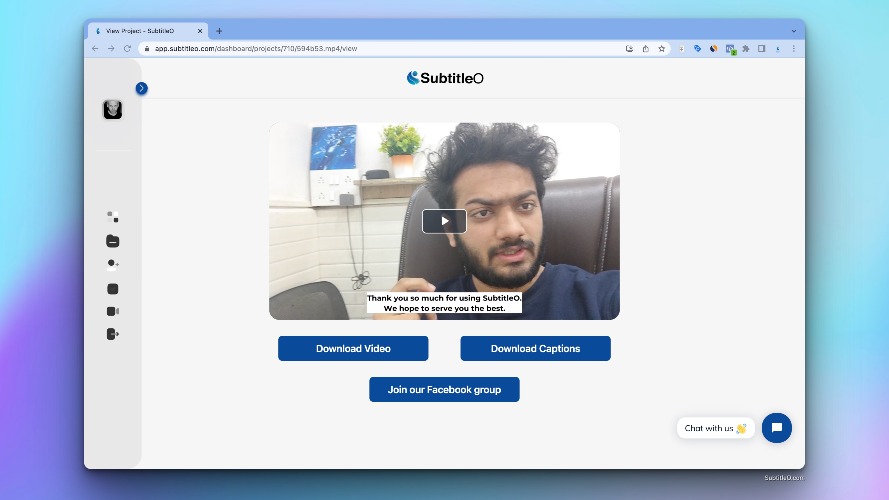Viewport: 889px width, 500px height.
Task: Click the logout arrow icon in sidebar
Action: coord(113,334)
